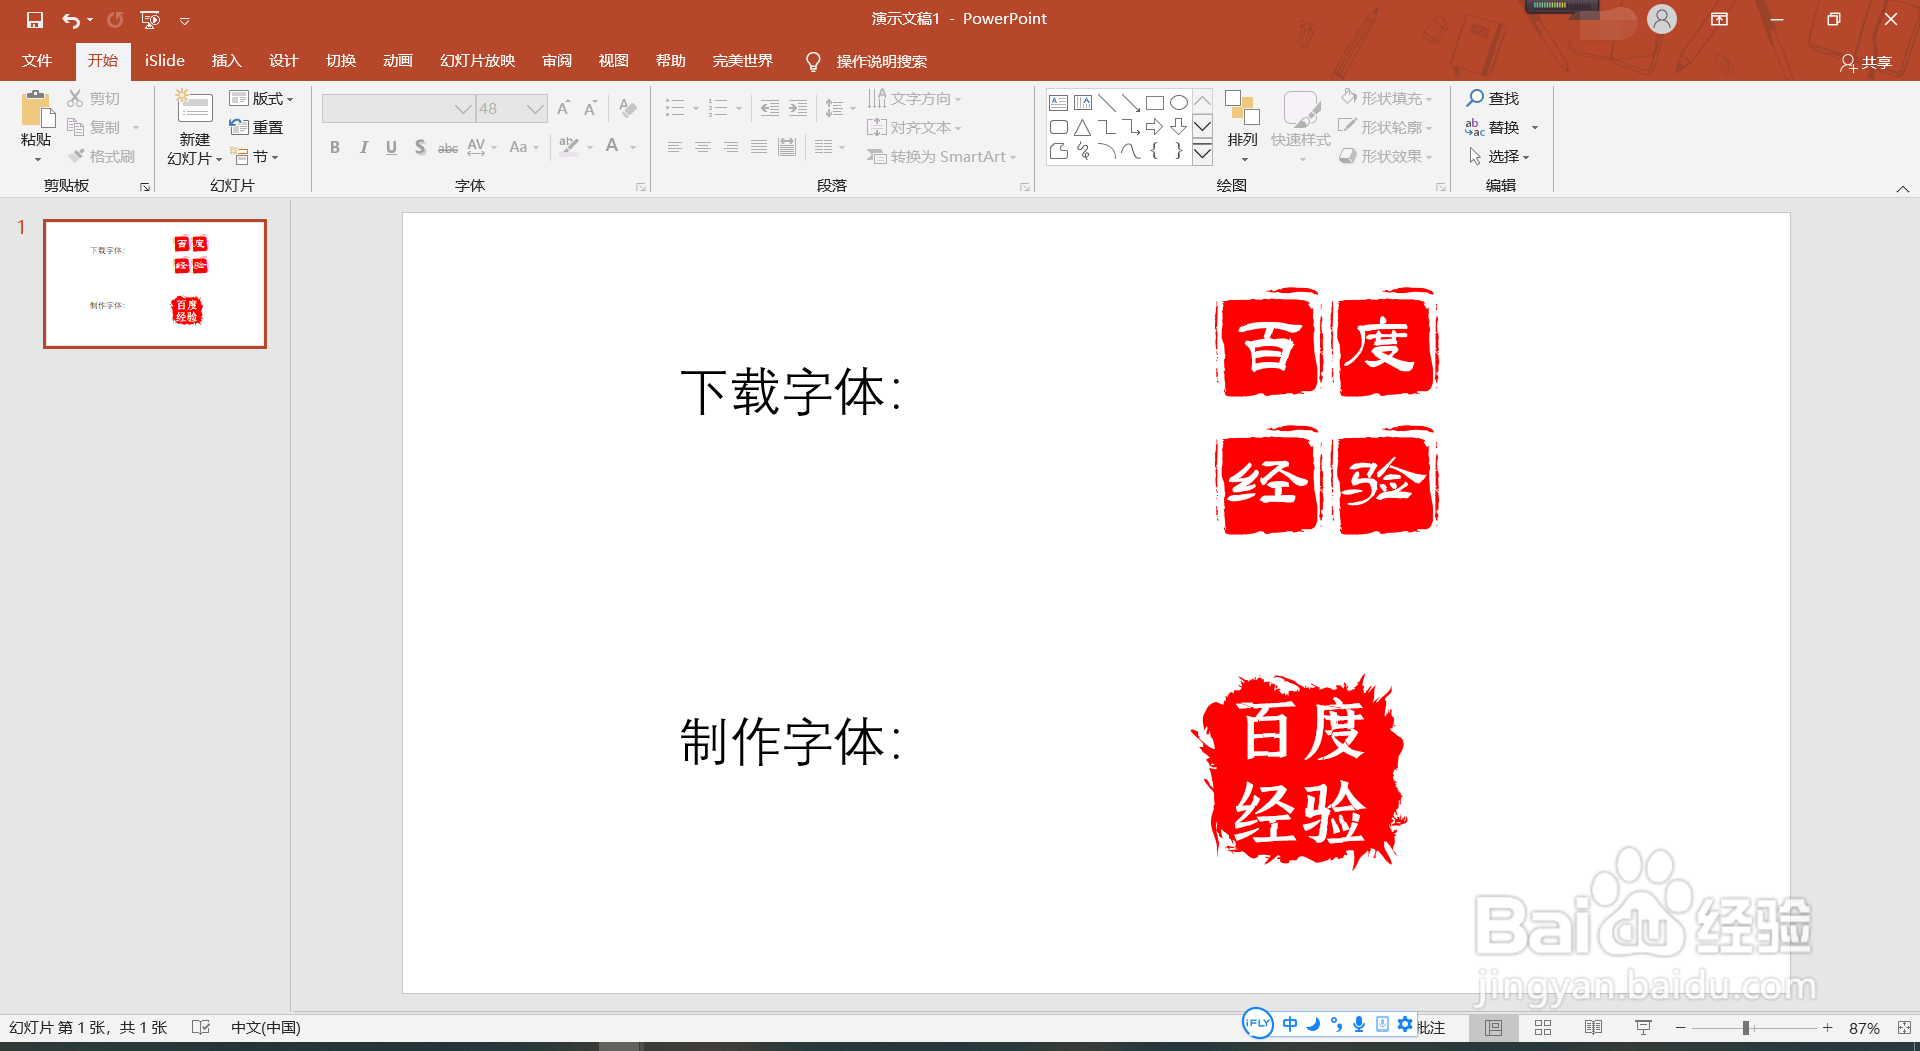Screen dimensions: 1920x1051
Task: Toggle underline formatting
Action: point(391,147)
